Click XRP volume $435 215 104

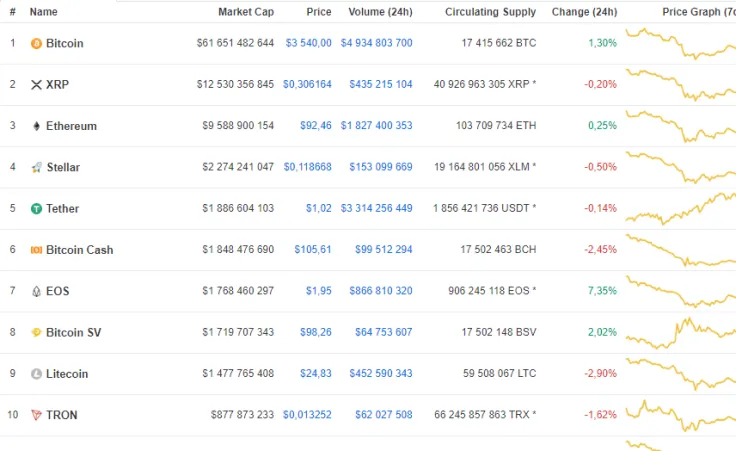381,84
